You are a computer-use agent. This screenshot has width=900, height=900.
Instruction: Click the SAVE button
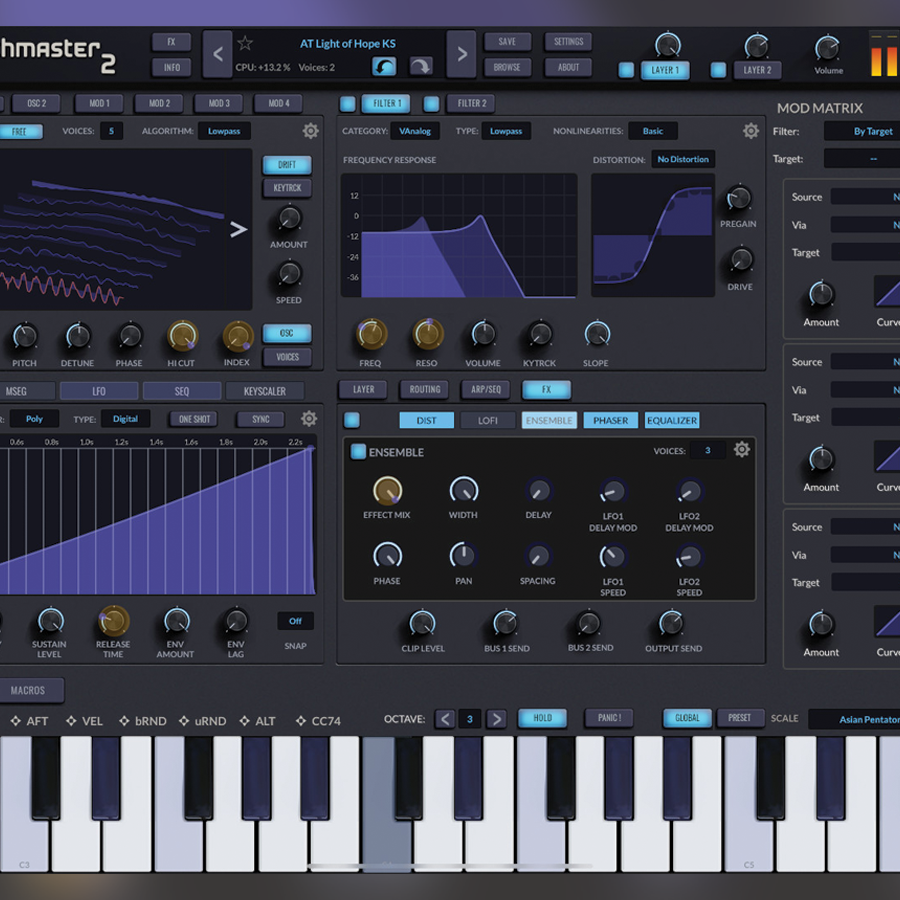(507, 42)
